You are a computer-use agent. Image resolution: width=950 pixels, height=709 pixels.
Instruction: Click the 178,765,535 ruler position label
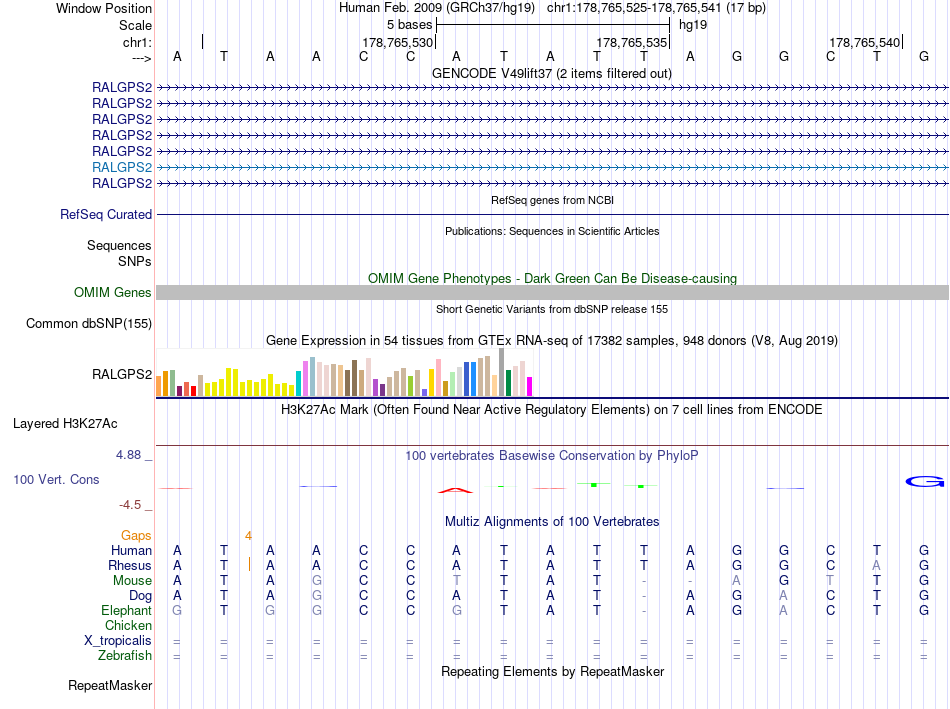coord(631,42)
